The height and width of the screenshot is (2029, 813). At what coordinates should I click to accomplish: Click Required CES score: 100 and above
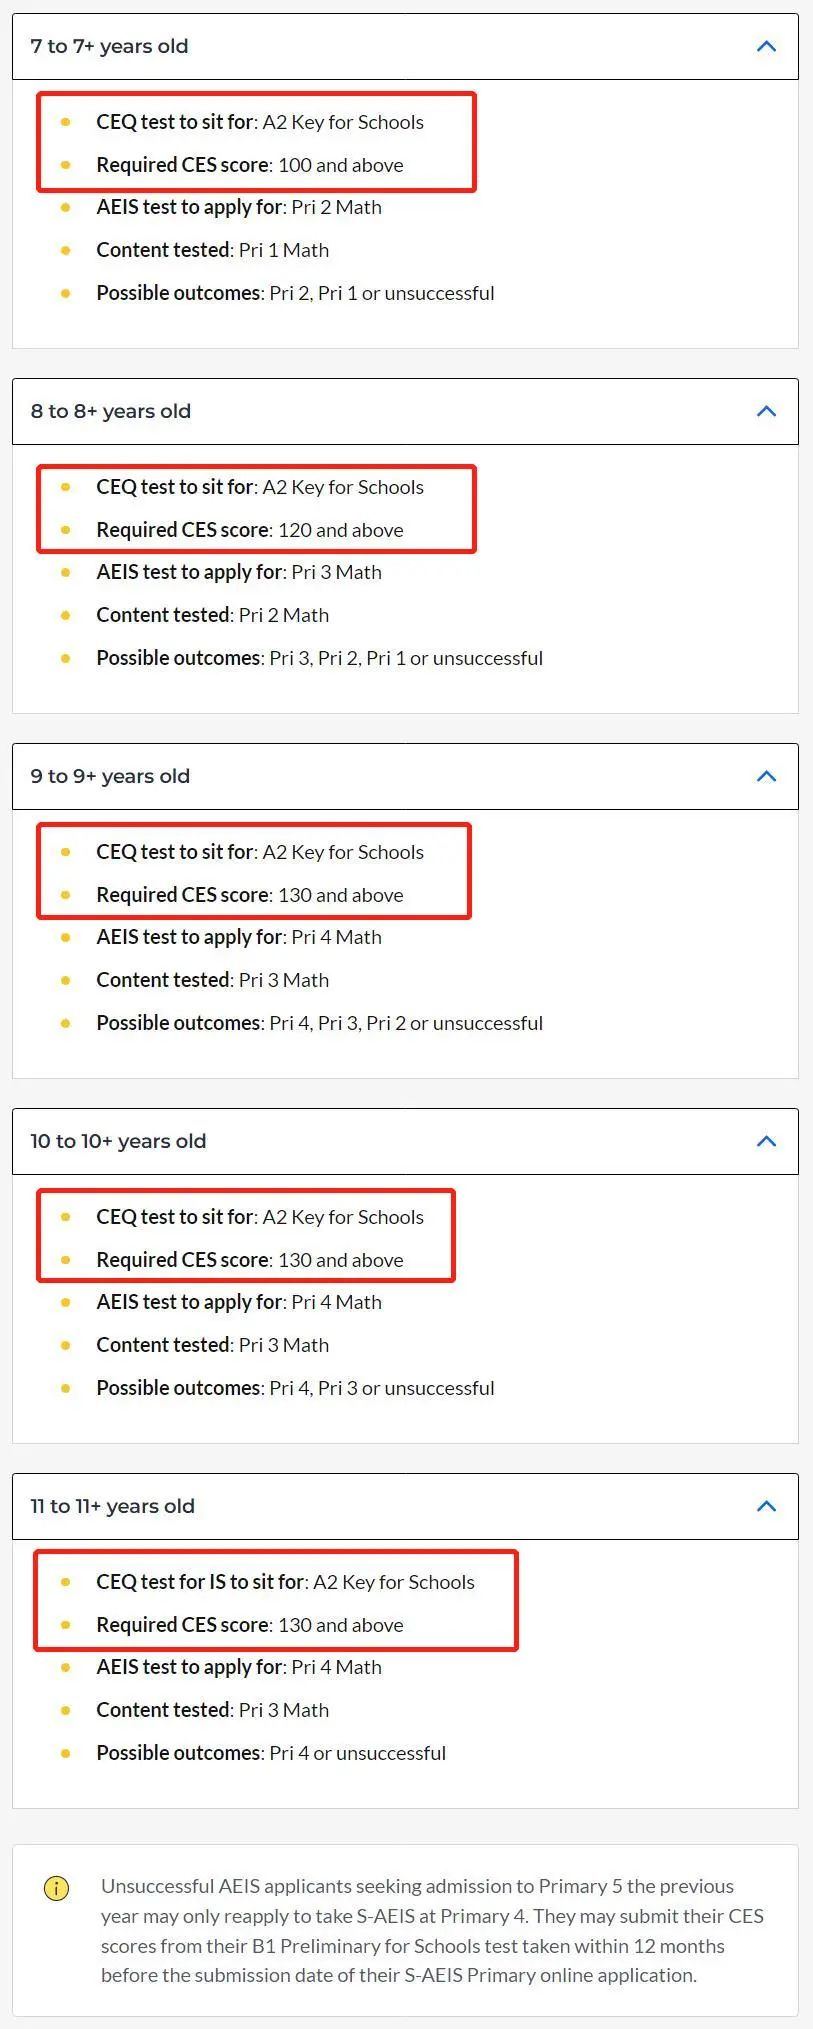(250, 165)
